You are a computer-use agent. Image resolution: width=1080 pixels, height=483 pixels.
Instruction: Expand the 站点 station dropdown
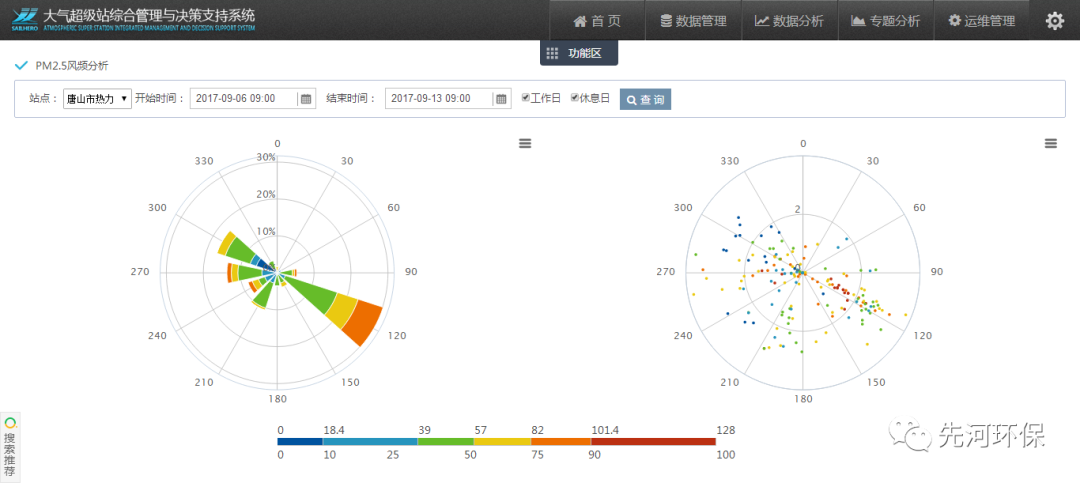[97, 99]
